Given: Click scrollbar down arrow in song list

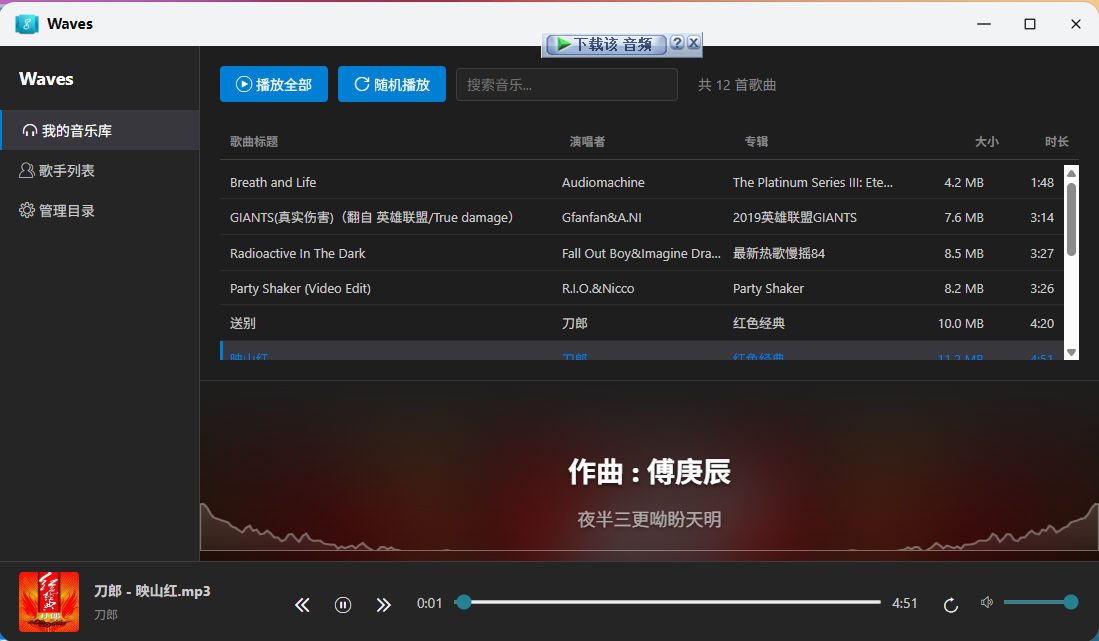Looking at the screenshot, I should pos(1071,352).
